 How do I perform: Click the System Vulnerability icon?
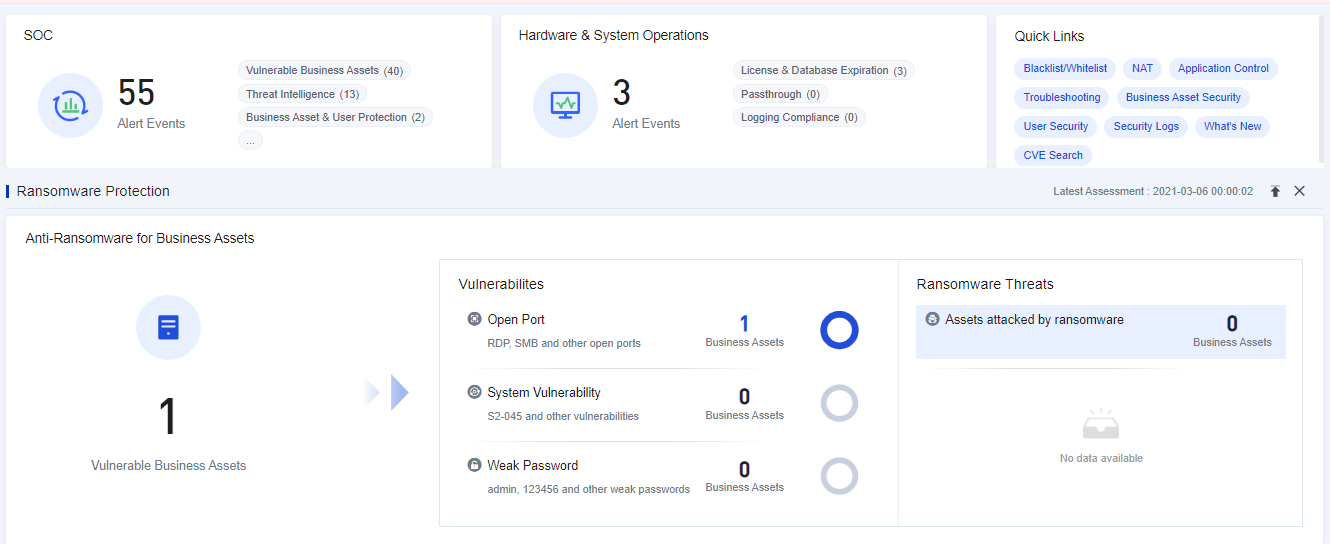pos(474,392)
